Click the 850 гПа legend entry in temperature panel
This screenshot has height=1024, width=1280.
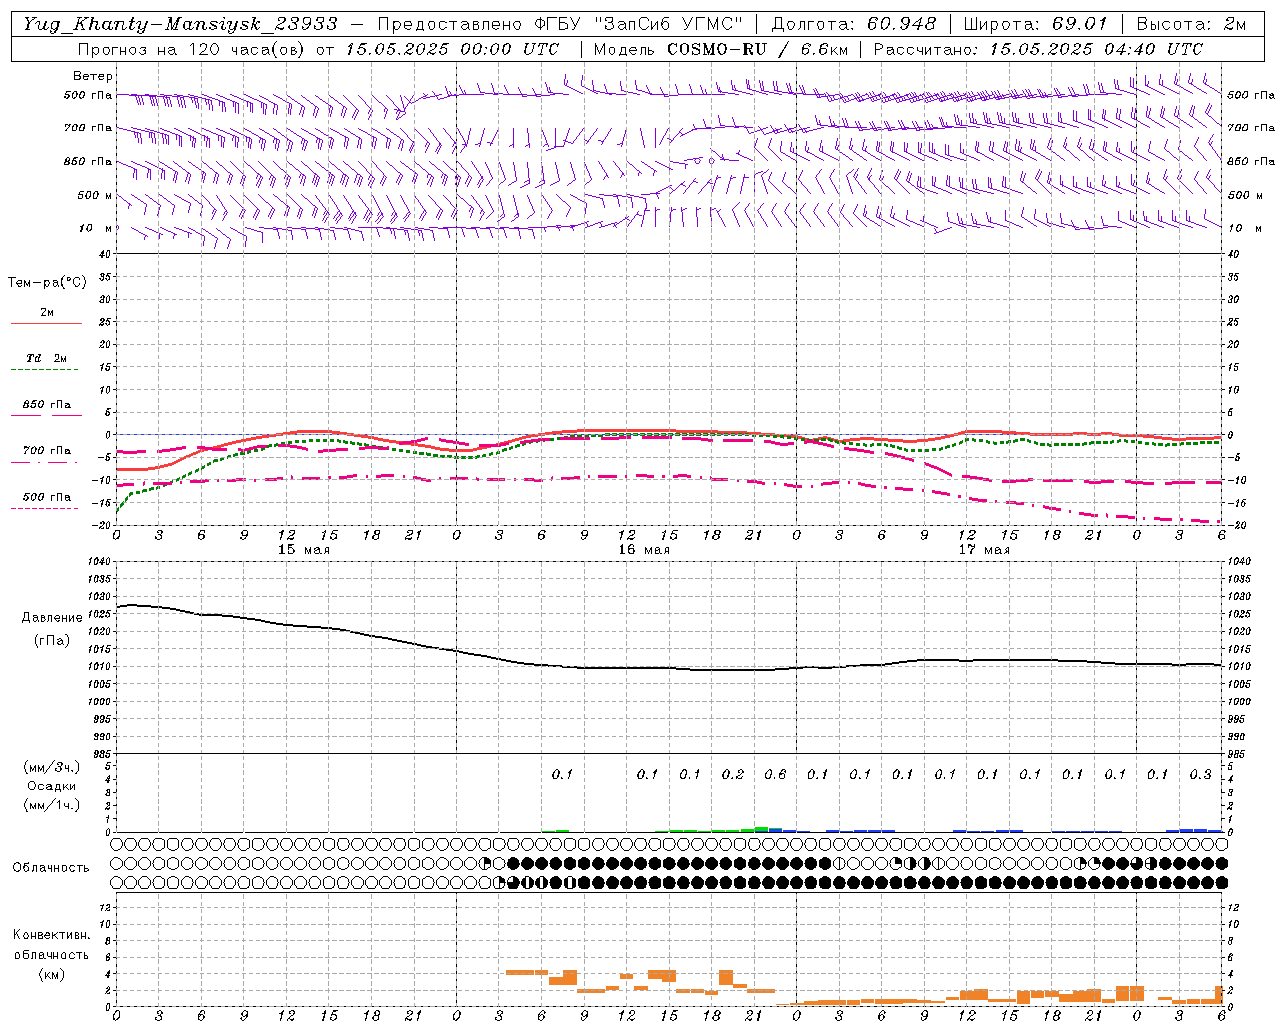click(47, 405)
